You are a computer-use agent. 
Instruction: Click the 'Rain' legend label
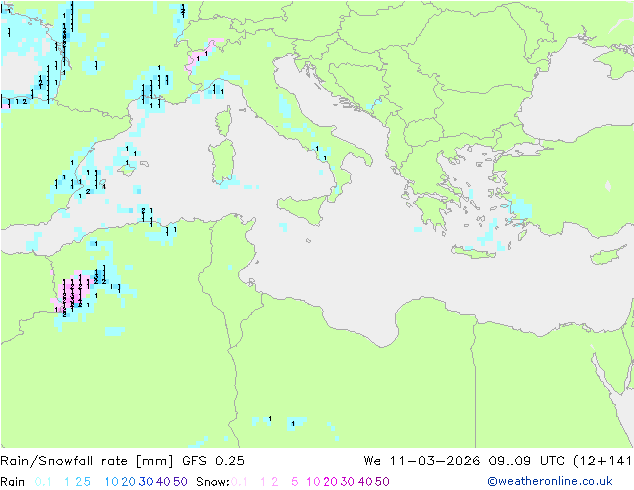pos(13,482)
